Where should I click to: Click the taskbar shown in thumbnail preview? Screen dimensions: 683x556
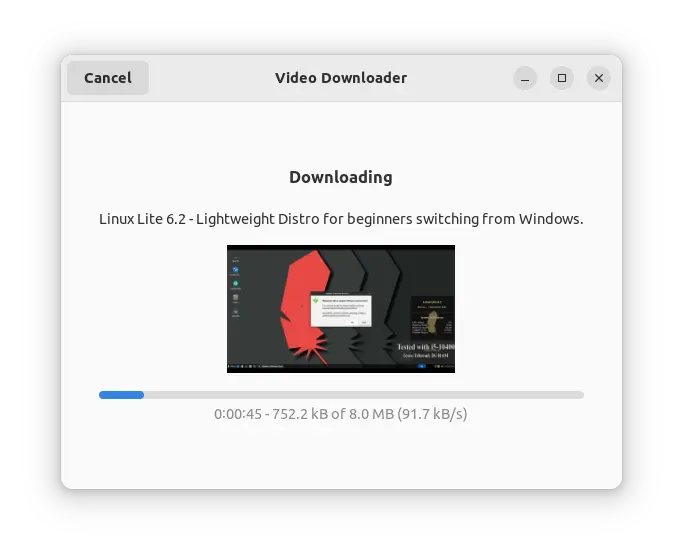tap(341, 366)
